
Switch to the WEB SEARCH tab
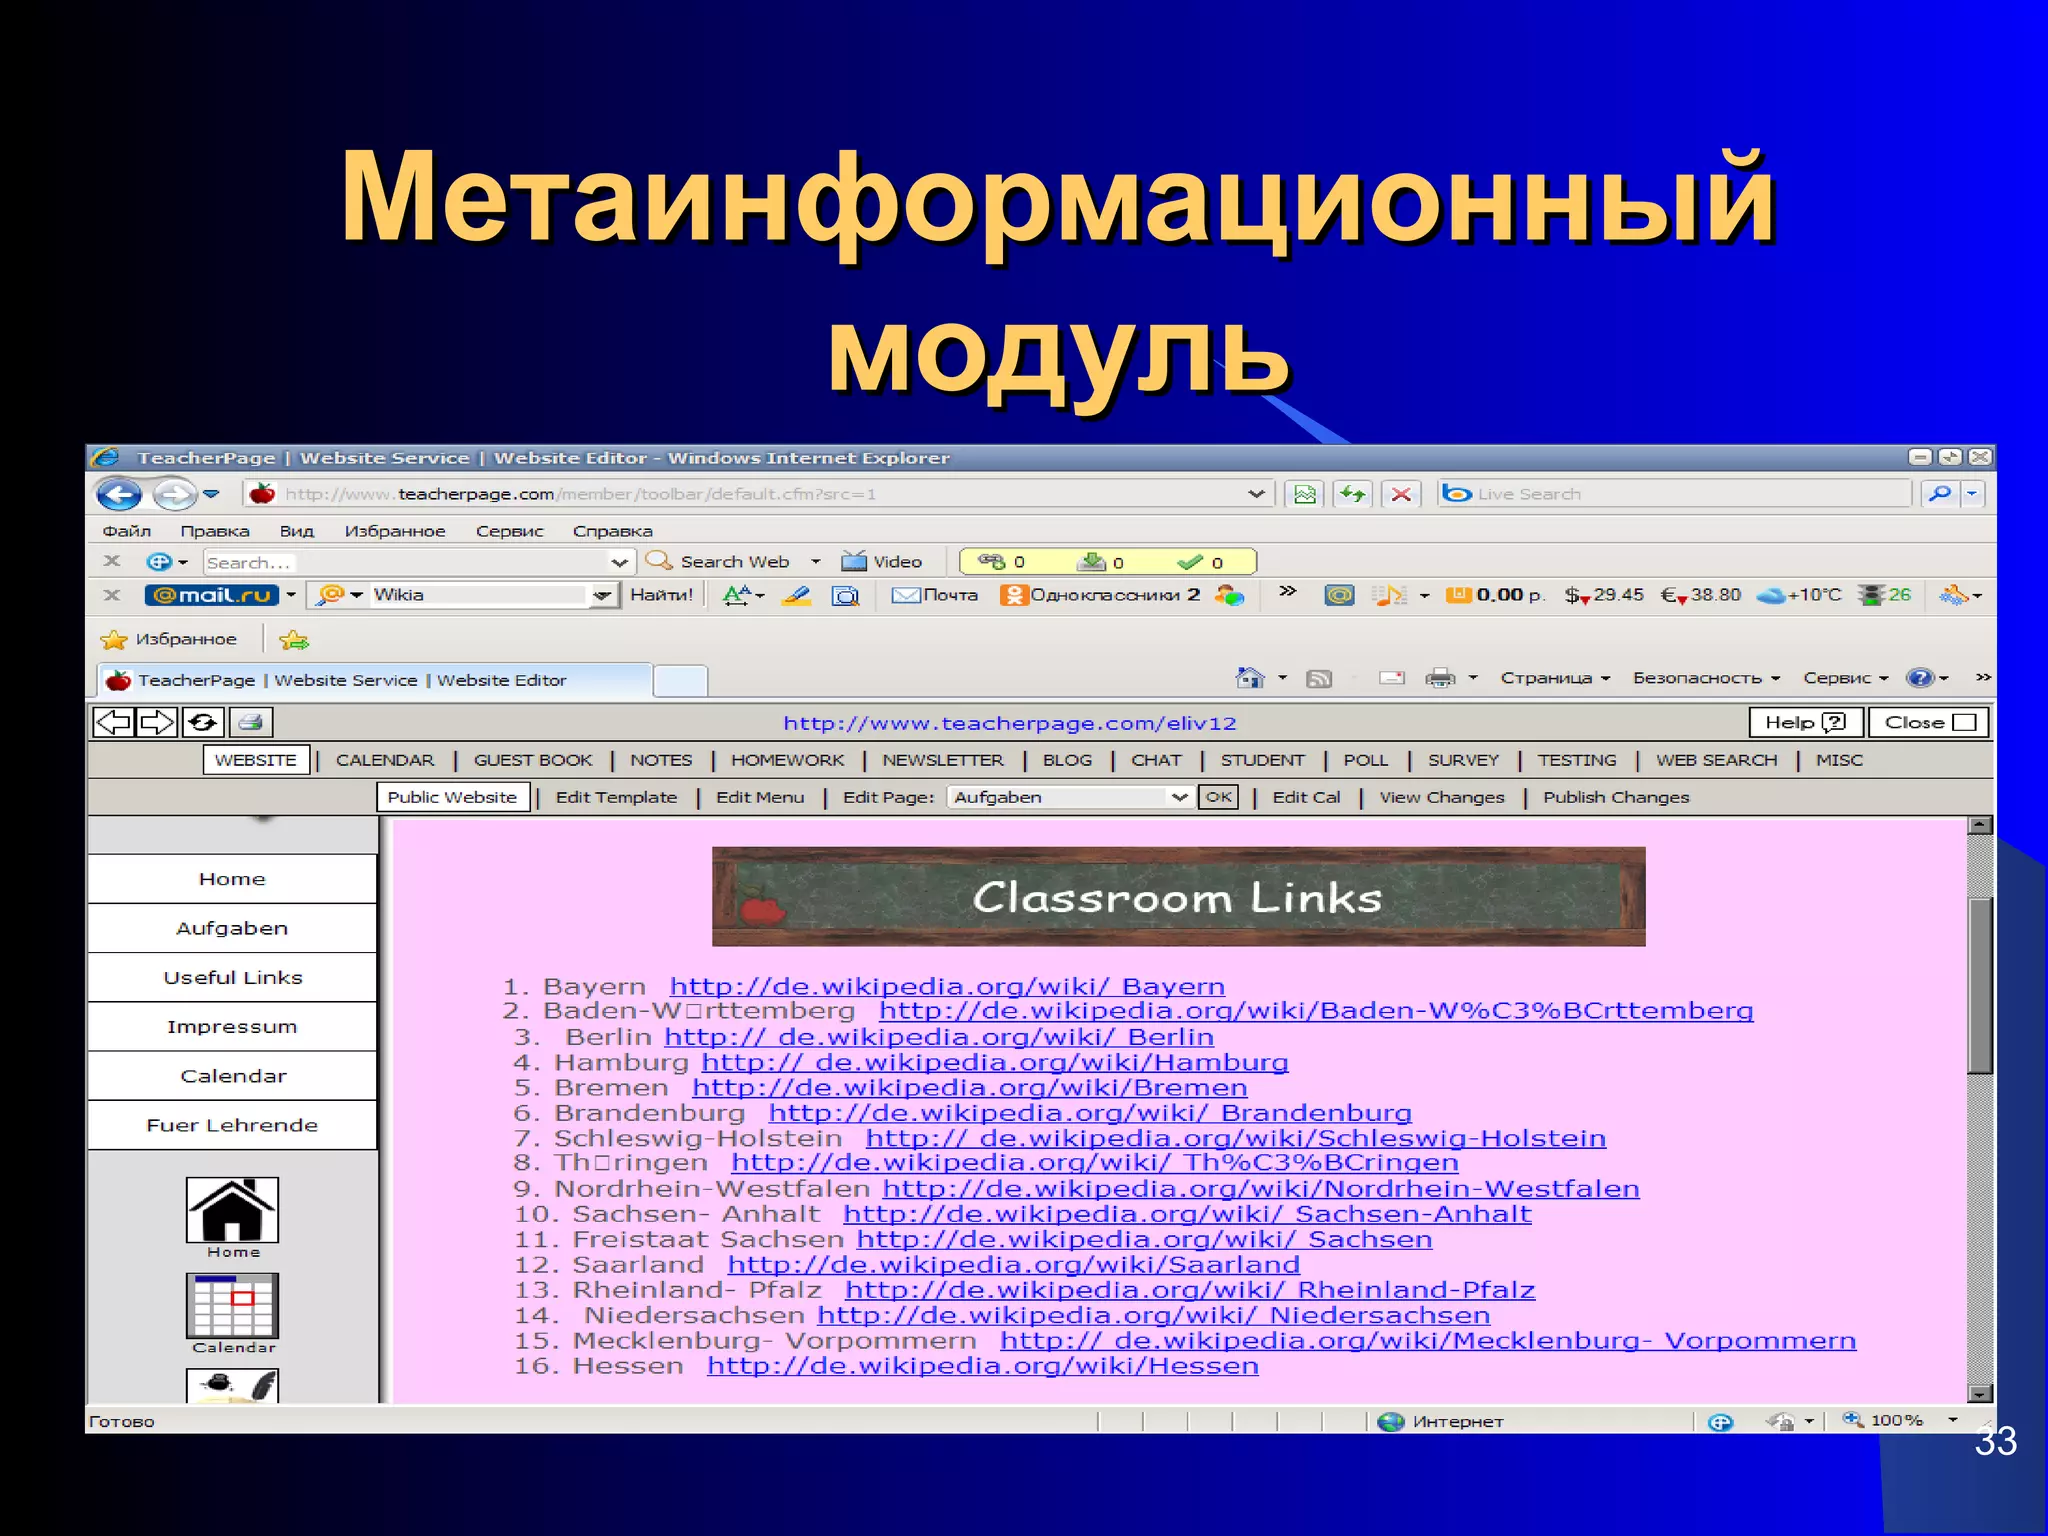[1716, 760]
